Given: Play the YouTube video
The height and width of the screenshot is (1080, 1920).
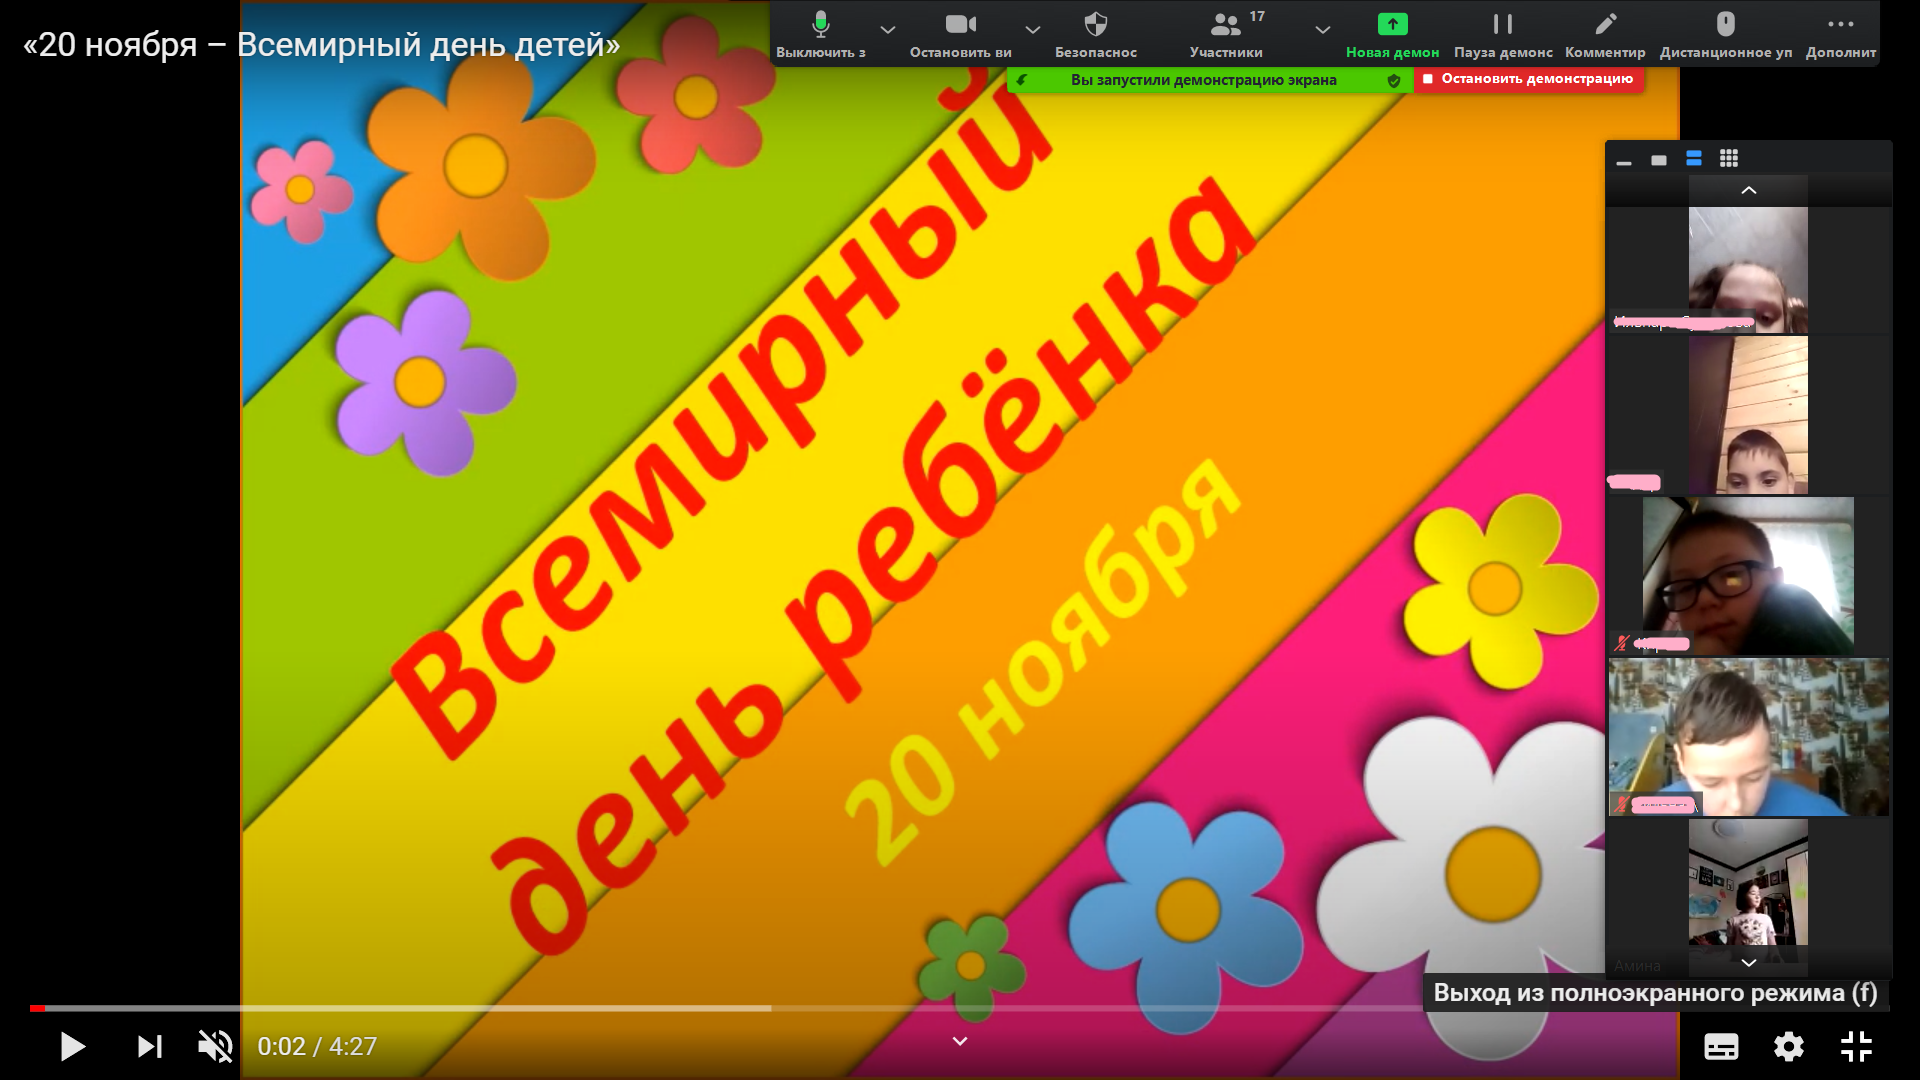Looking at the screenshot, I should (72, 1047).
